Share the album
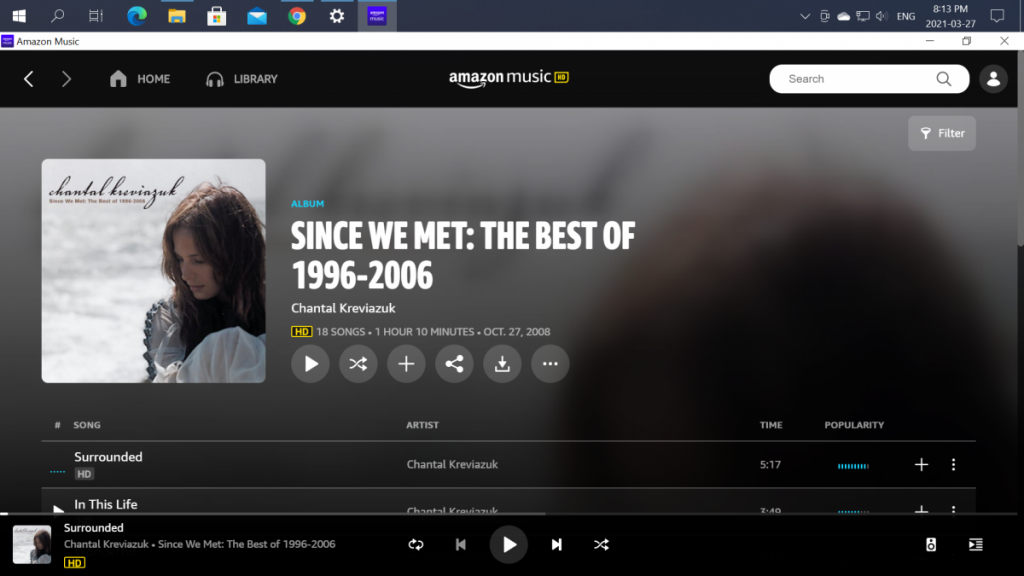1024x576 pixels. pos(454,364)
